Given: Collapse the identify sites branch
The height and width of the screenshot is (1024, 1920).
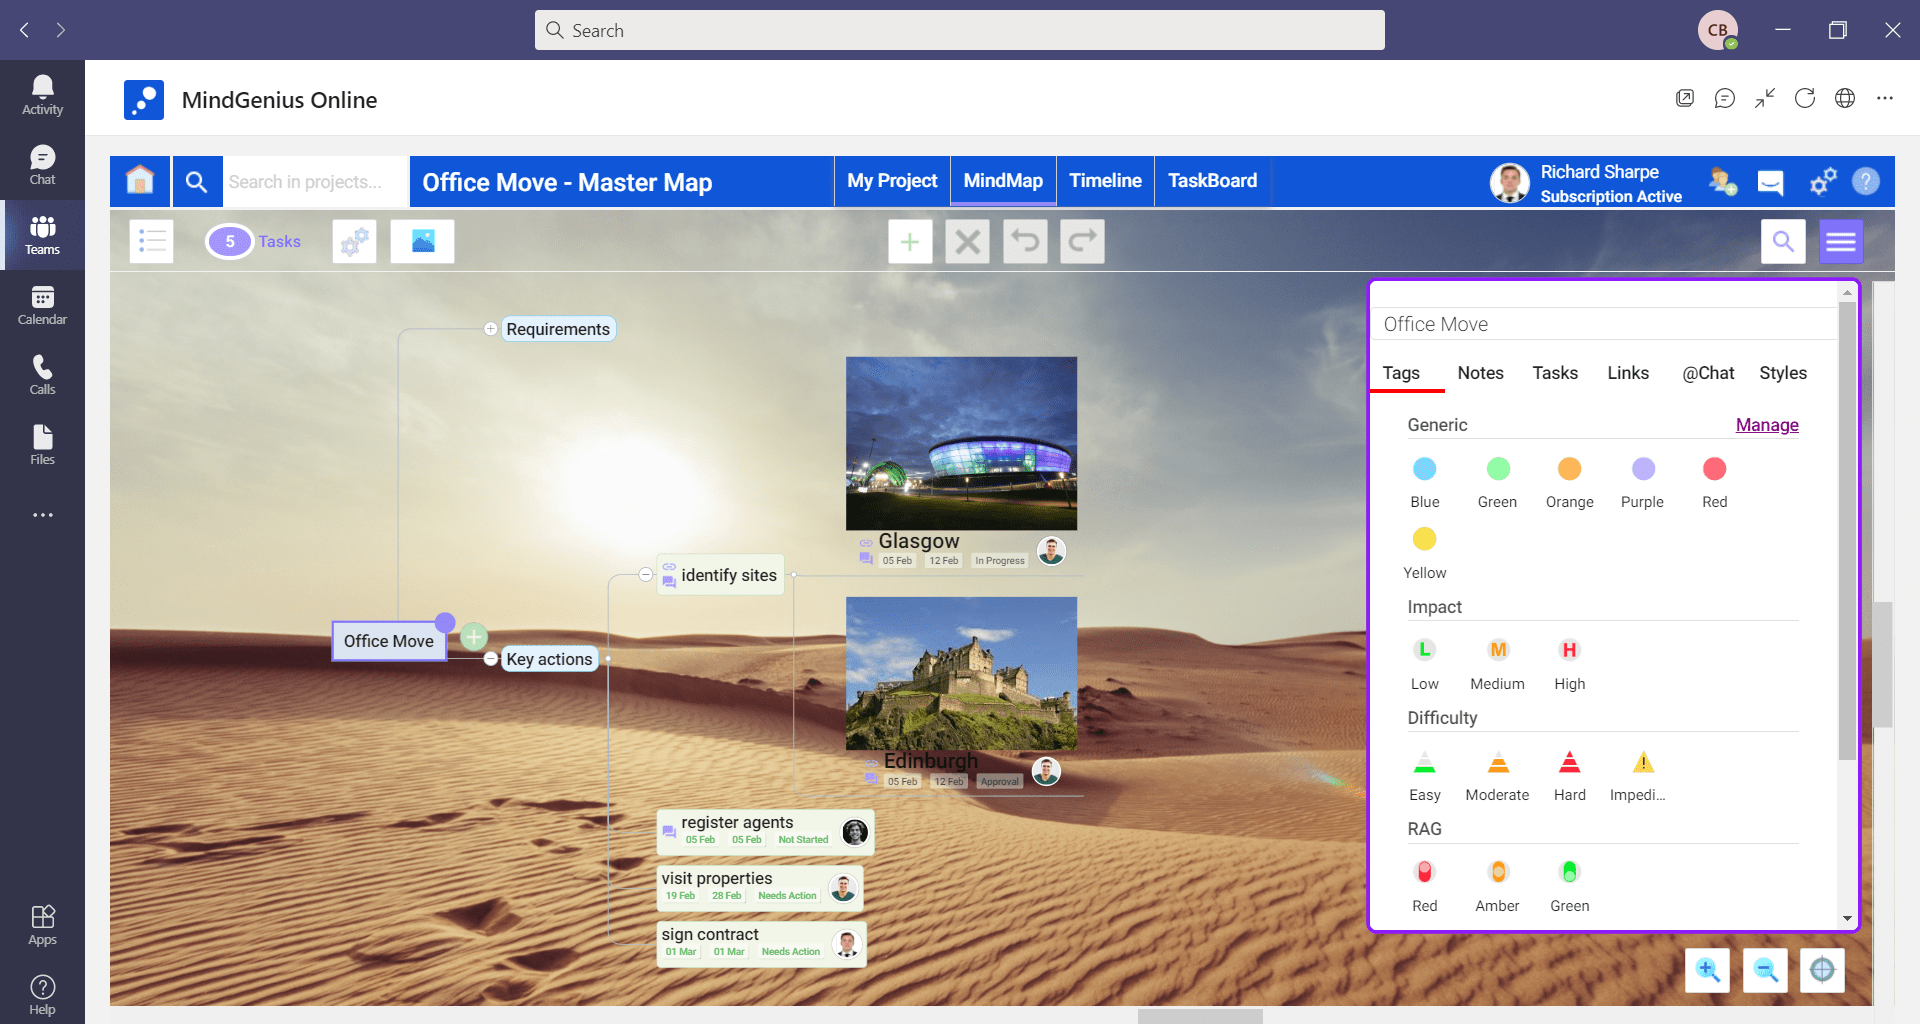Looking at the screenshot, I should 645,575.
